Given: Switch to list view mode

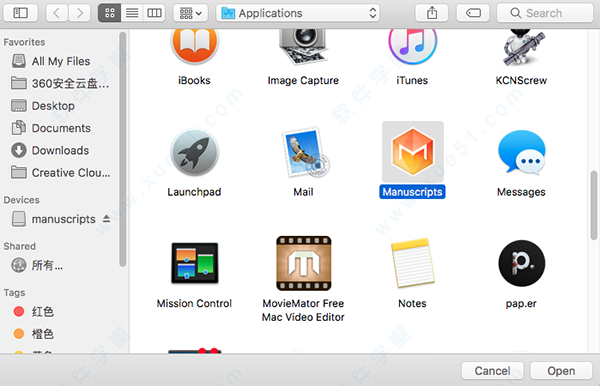Looking at the screenshot, I should coord(132,13).
